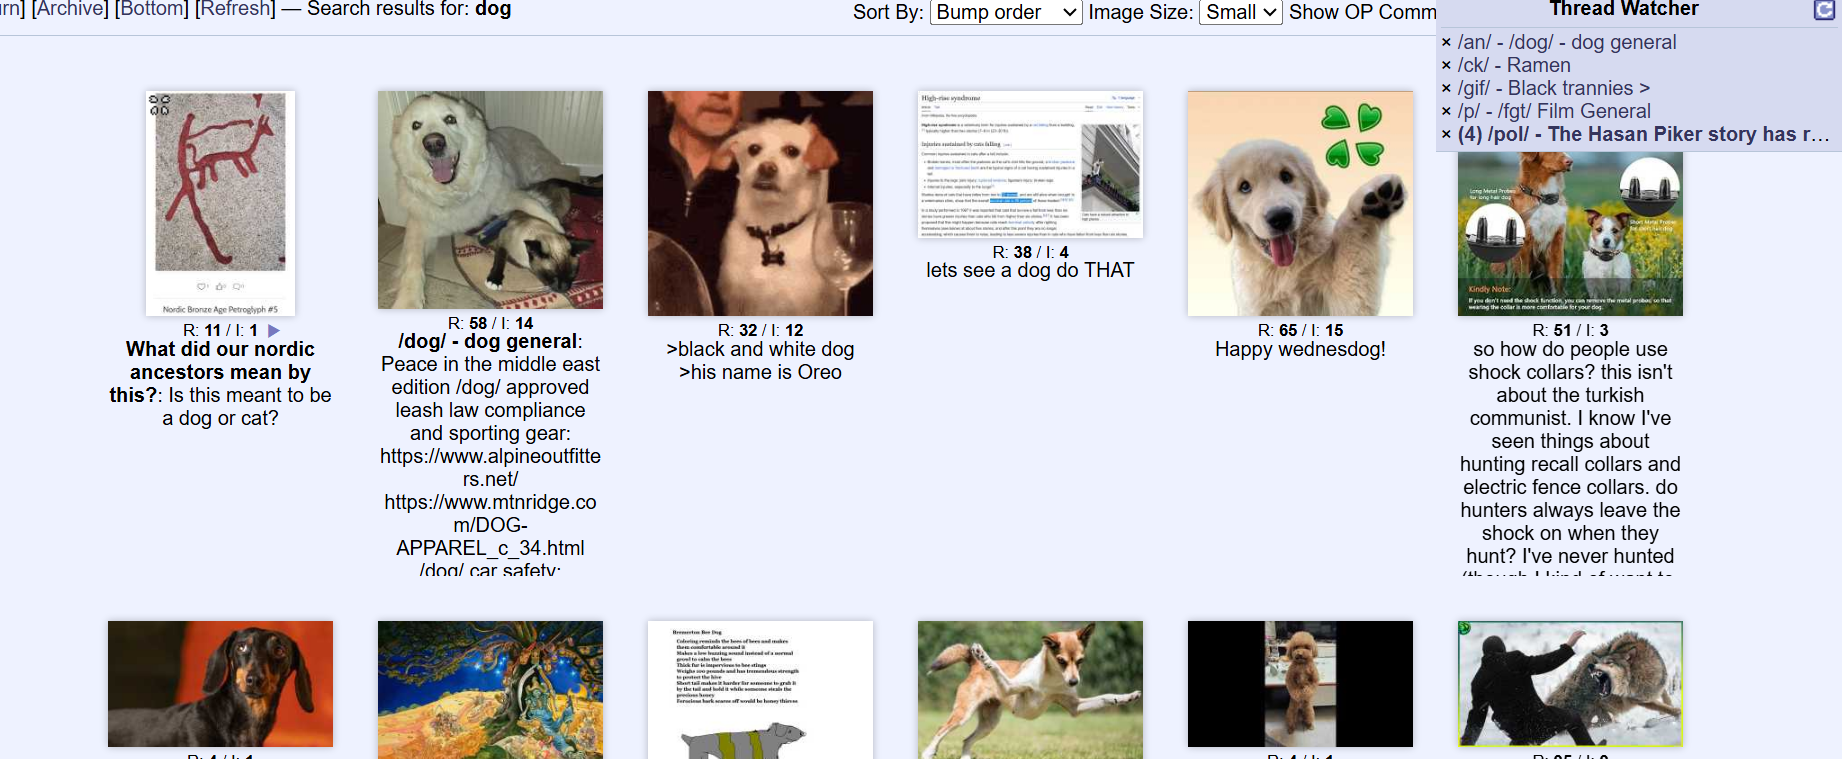1842x759 pixels.
Task: Click the 'Search results for: dog' text
Action: [409, 9]
